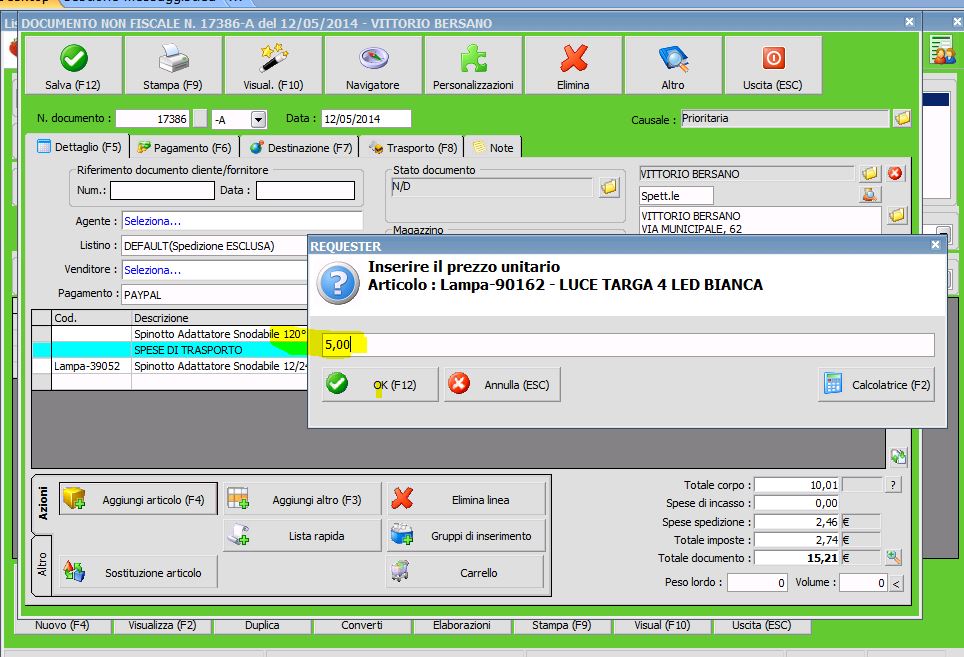Open the customer folder icon beside VITTORIO BERSANO
Image resolution: width=964 pixels, height=657 pixels.
870,174
